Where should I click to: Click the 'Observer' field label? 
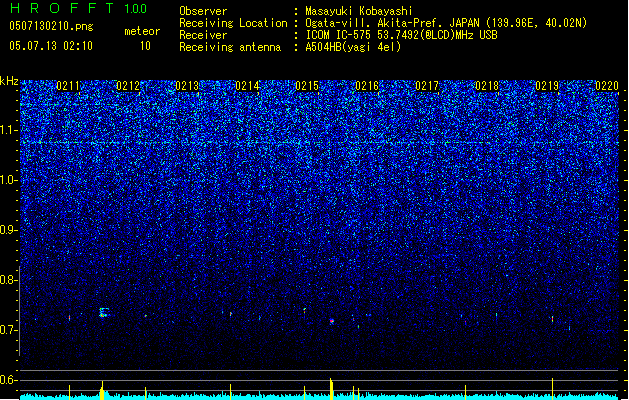(203, 11)
